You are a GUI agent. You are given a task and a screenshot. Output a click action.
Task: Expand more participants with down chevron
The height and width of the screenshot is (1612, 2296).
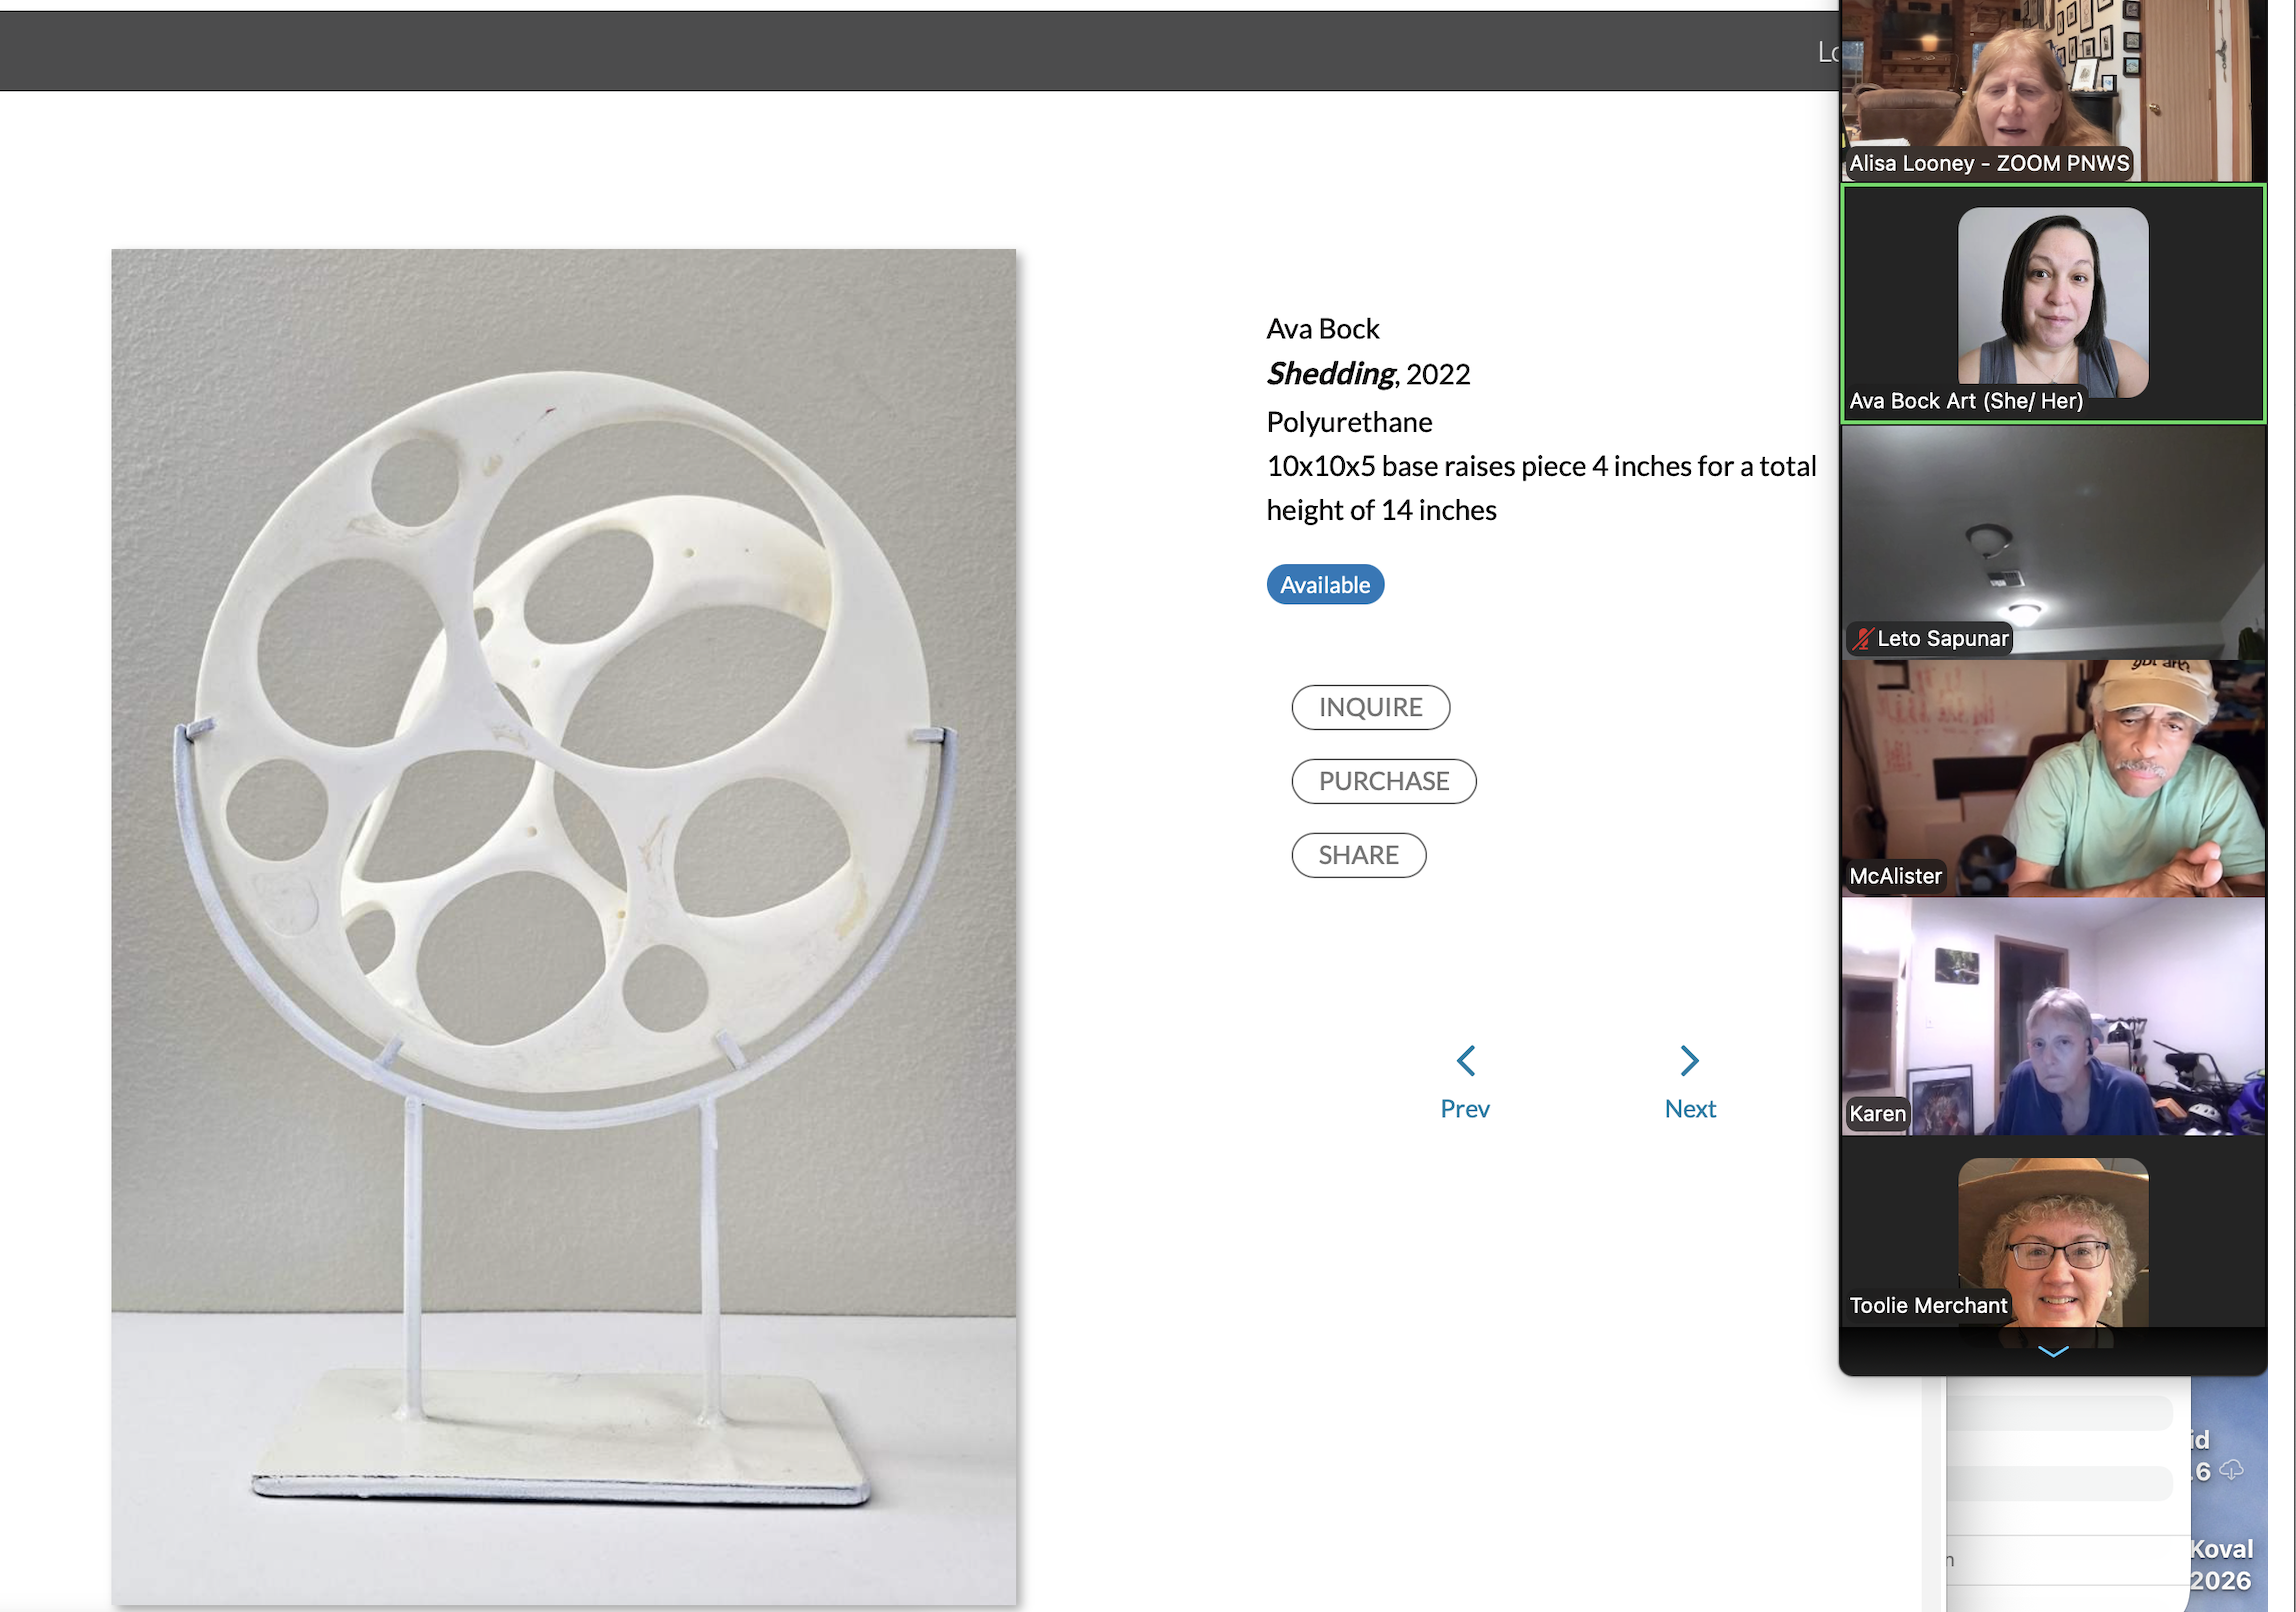[x=2053, y=1352]
